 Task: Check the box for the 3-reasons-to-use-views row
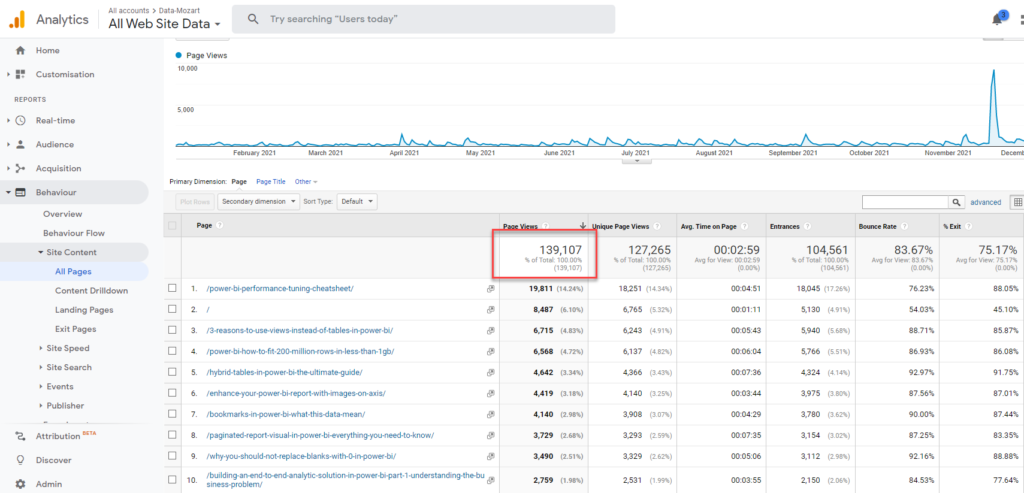[172, 330]
